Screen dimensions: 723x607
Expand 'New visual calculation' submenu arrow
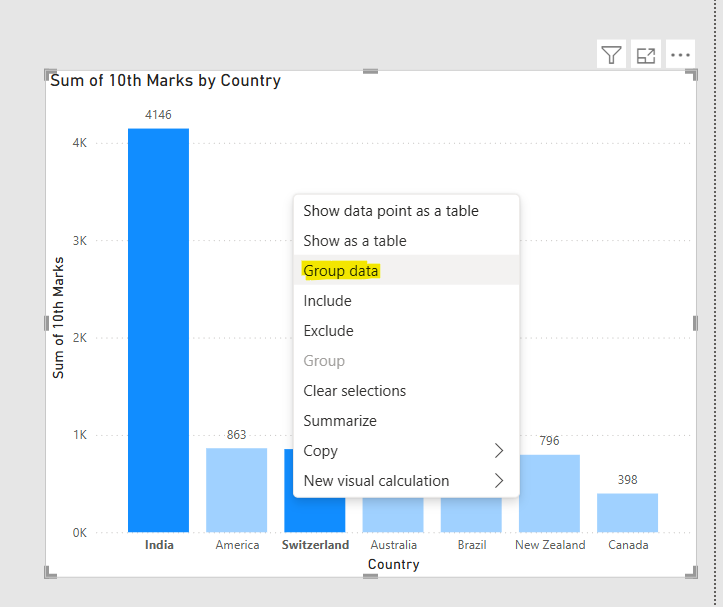click(499, 481)
